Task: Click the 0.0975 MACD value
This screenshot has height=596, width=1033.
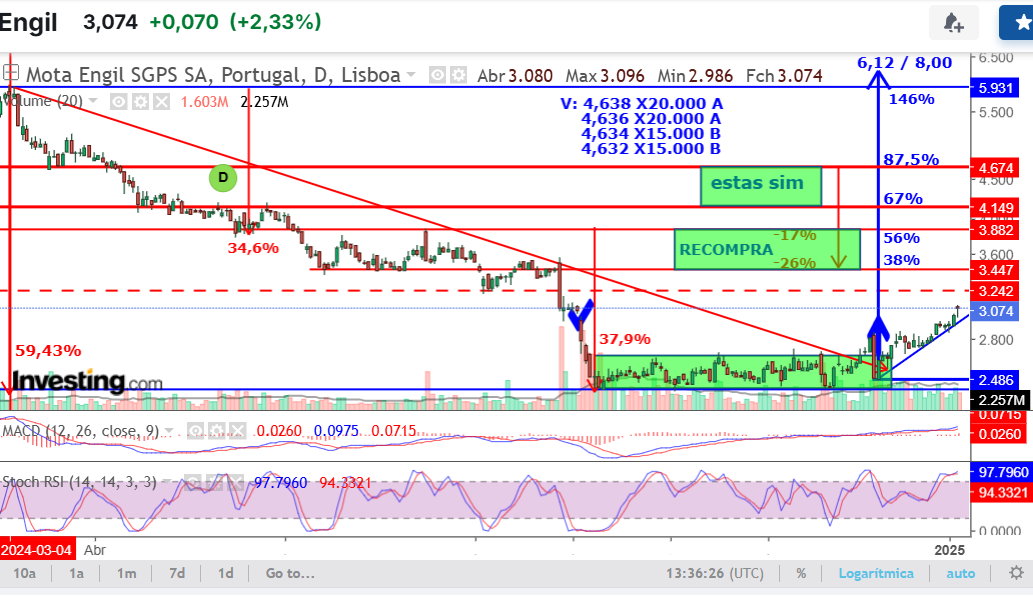Action: pyautogui.click(x=336, y=431)
